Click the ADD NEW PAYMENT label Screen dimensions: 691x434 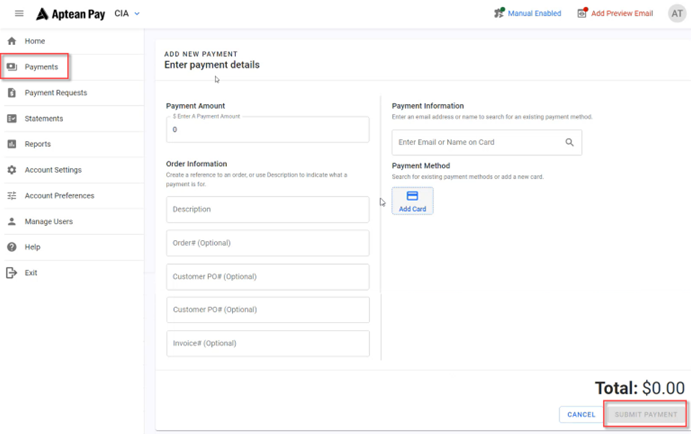coord(201,54)
